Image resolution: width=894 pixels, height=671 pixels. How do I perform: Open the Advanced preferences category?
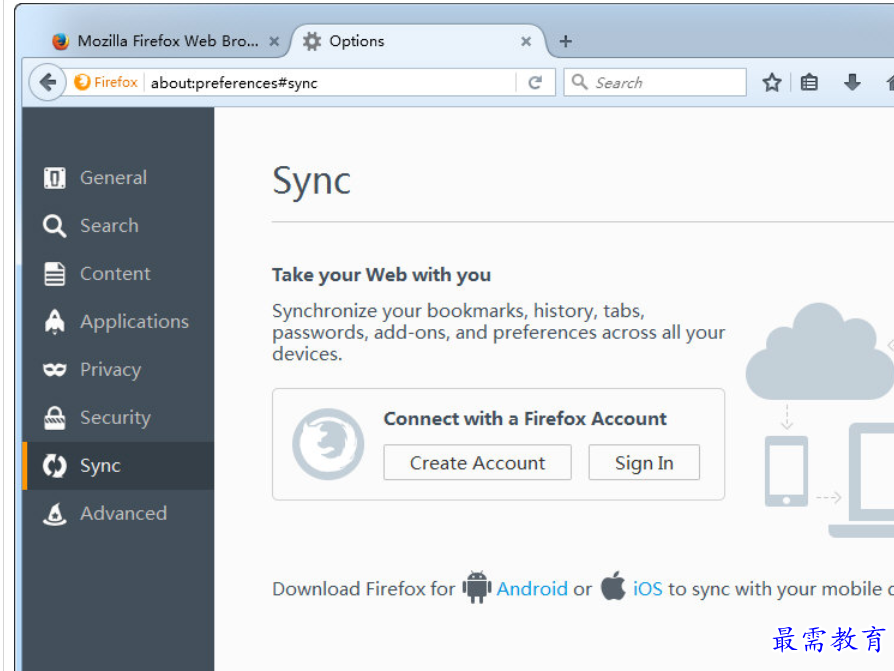point(118,514)
